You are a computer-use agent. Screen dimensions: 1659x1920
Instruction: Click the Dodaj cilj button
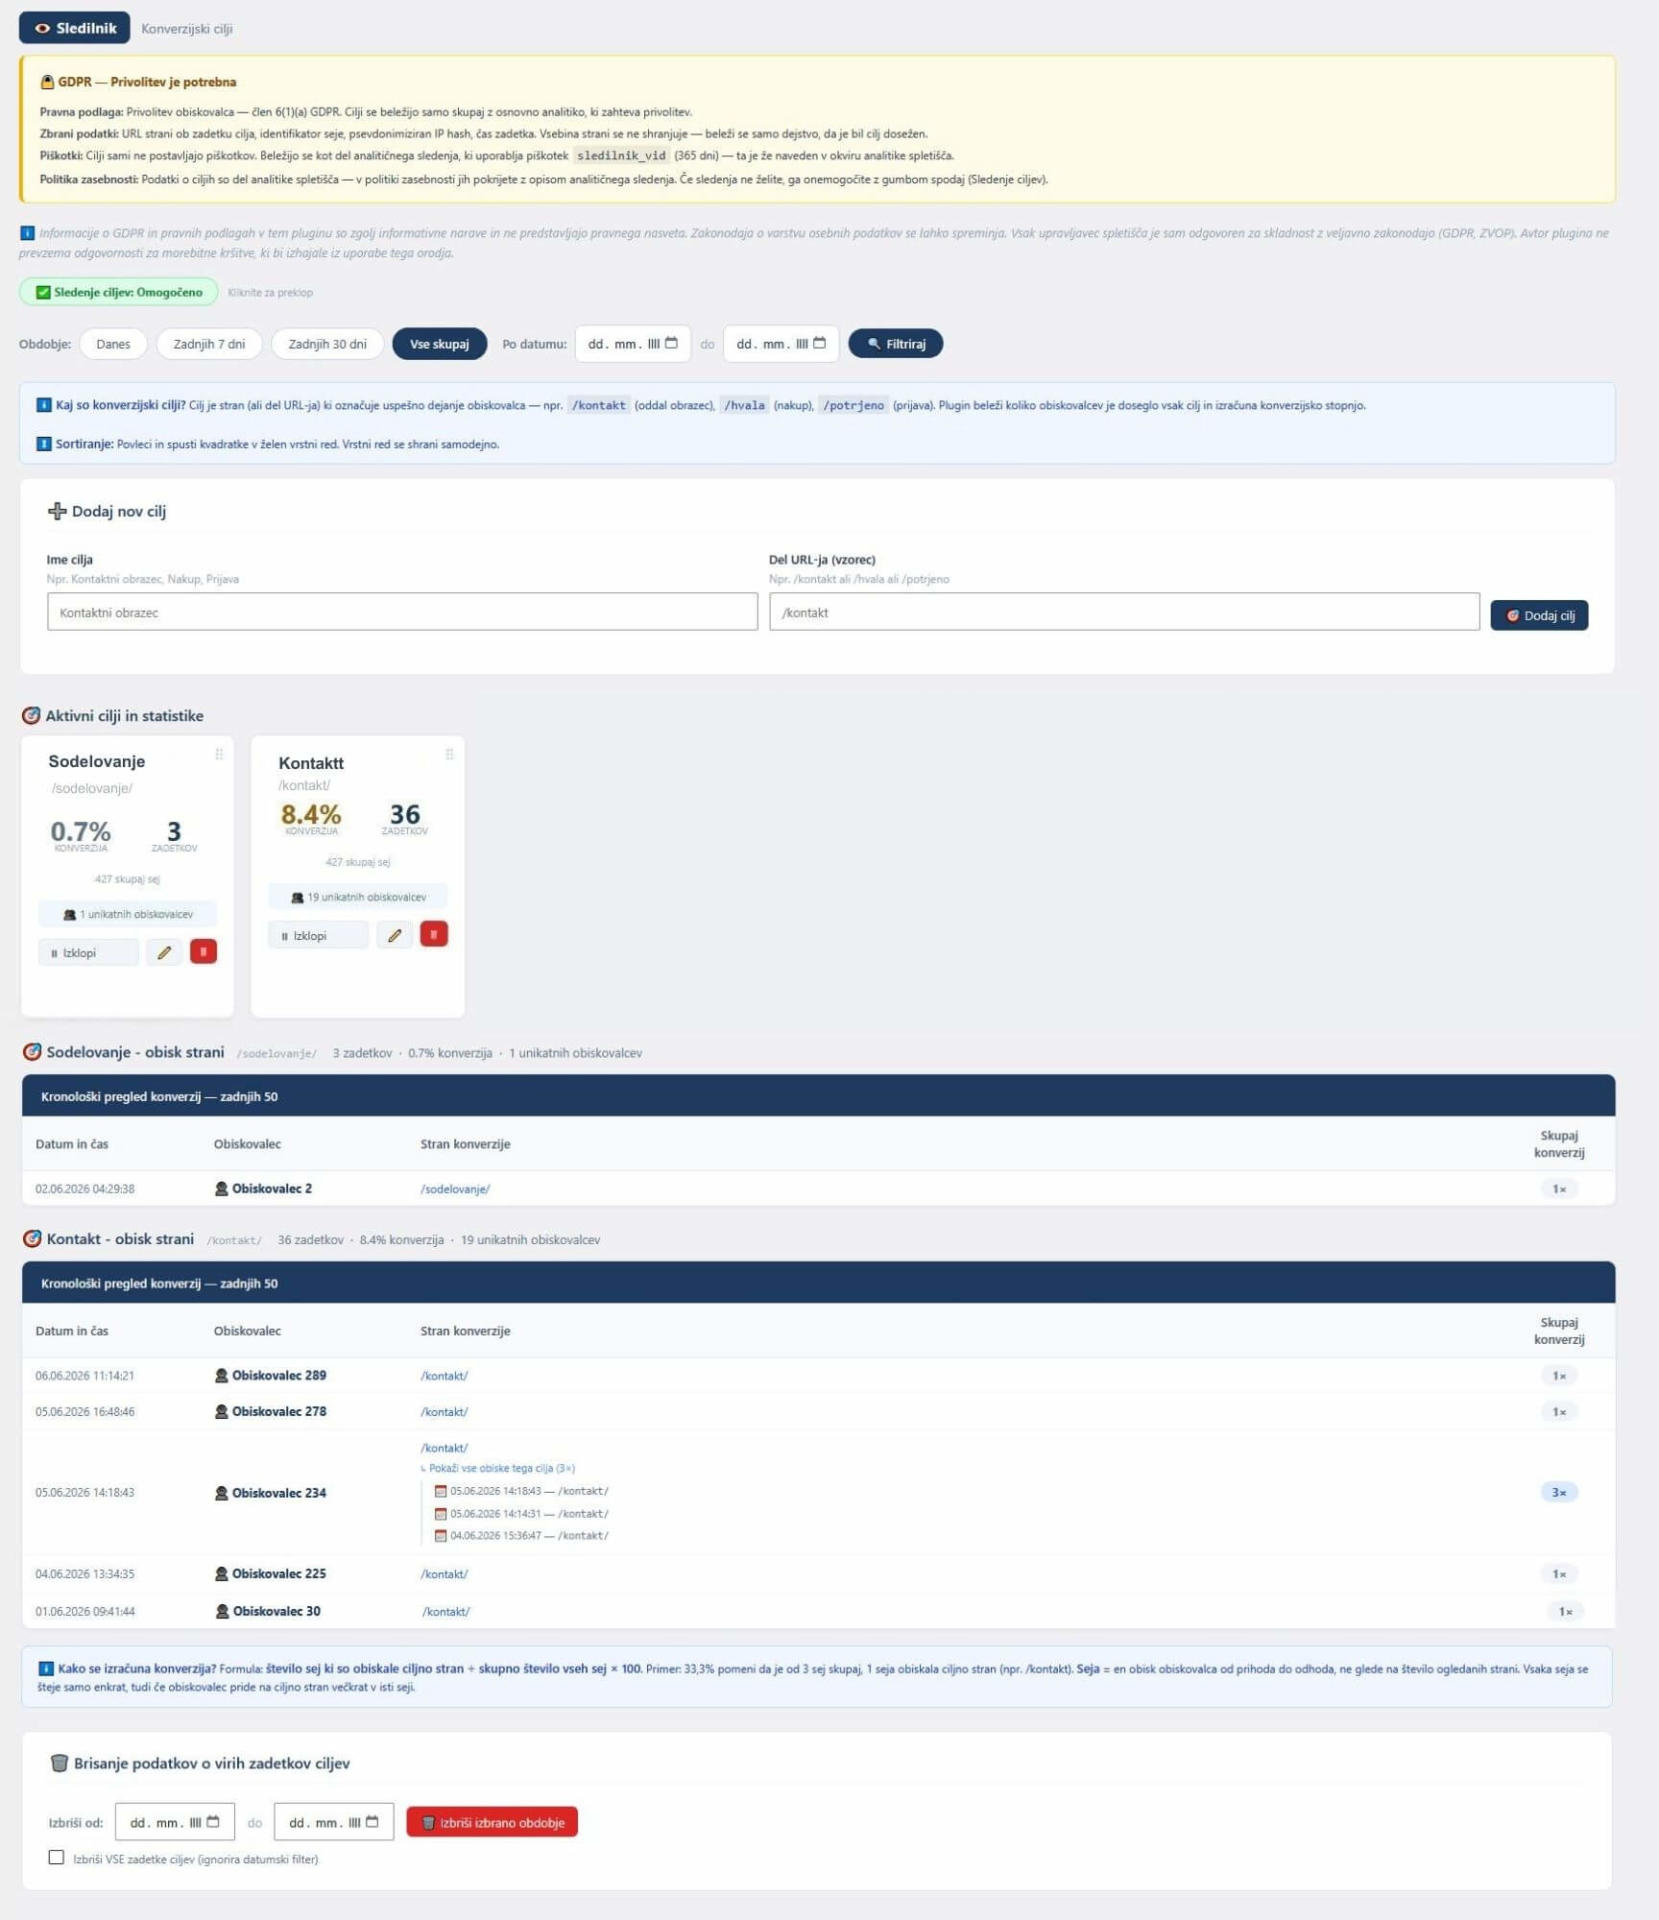coord(1539,616)
